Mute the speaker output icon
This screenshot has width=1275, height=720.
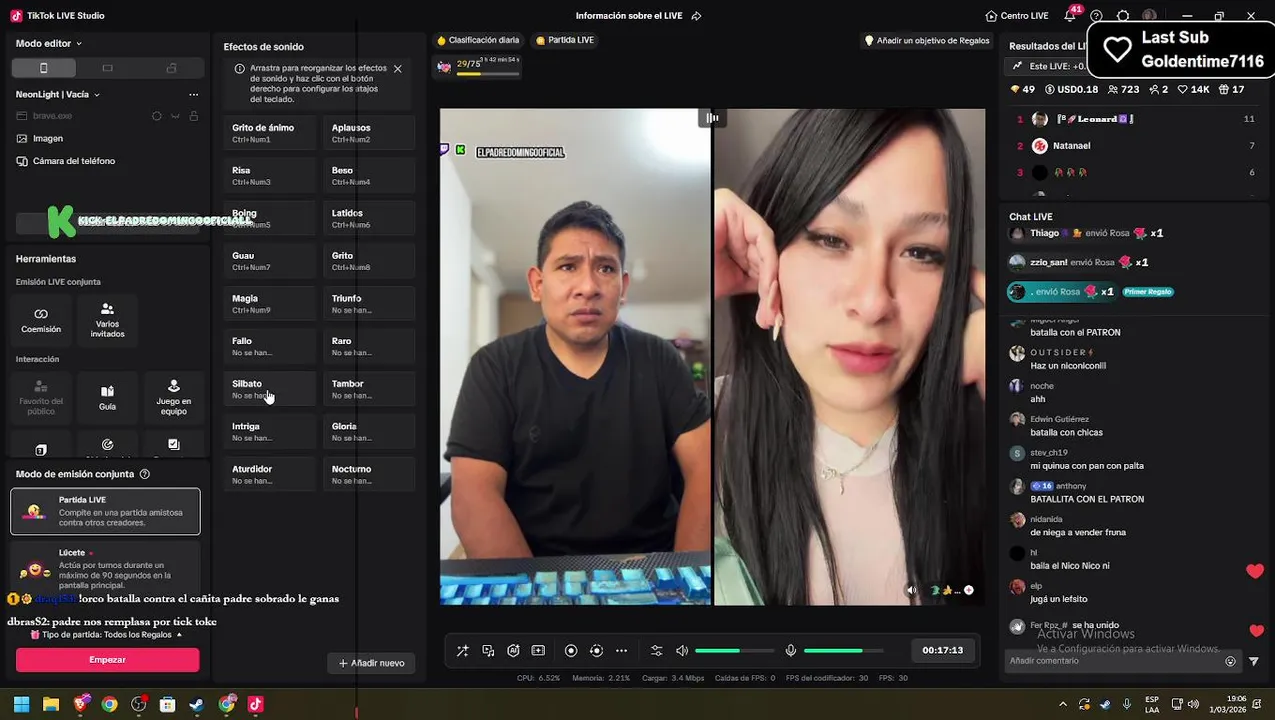(682, 650)
